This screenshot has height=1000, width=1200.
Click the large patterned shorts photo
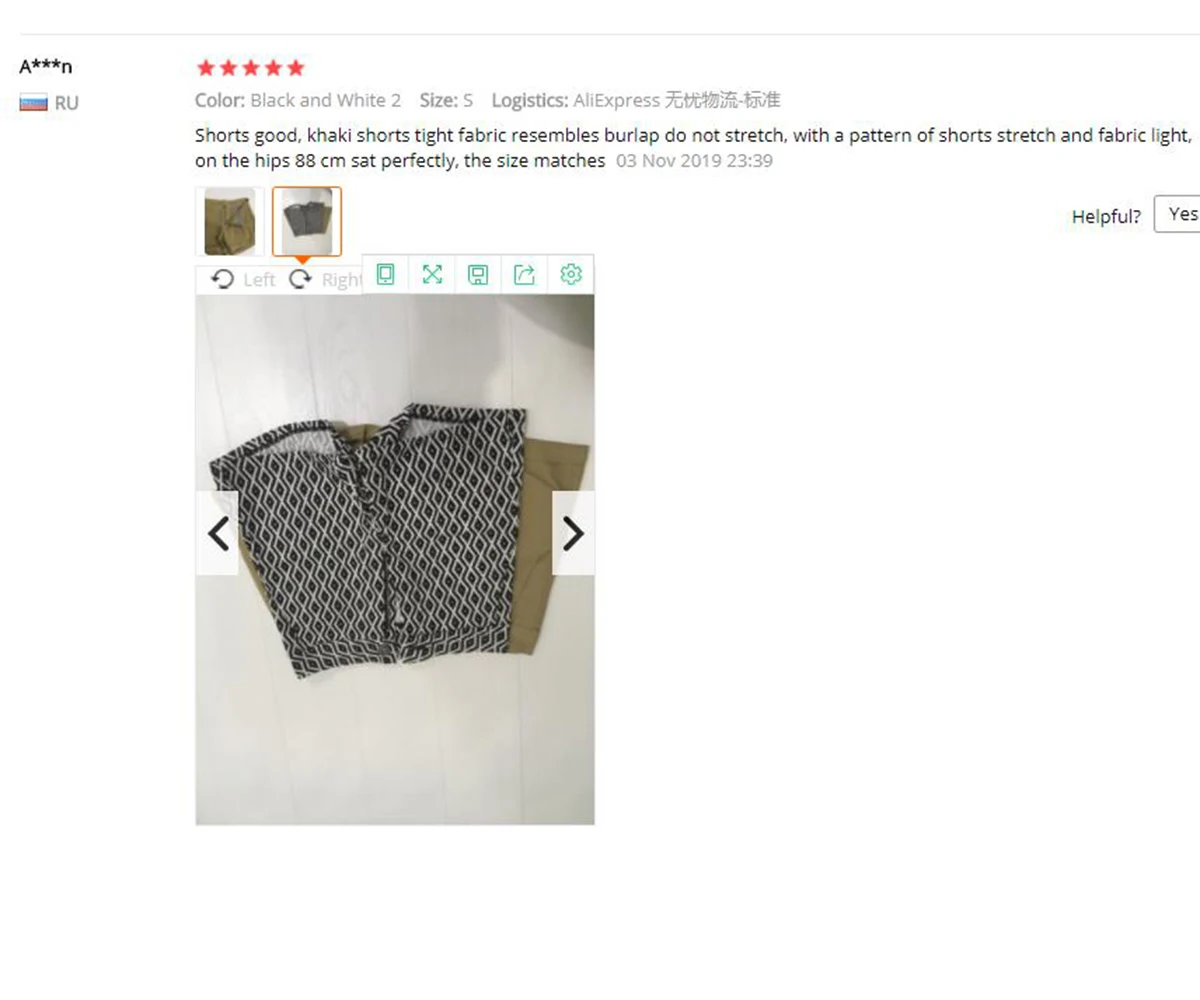coord(395,559)
